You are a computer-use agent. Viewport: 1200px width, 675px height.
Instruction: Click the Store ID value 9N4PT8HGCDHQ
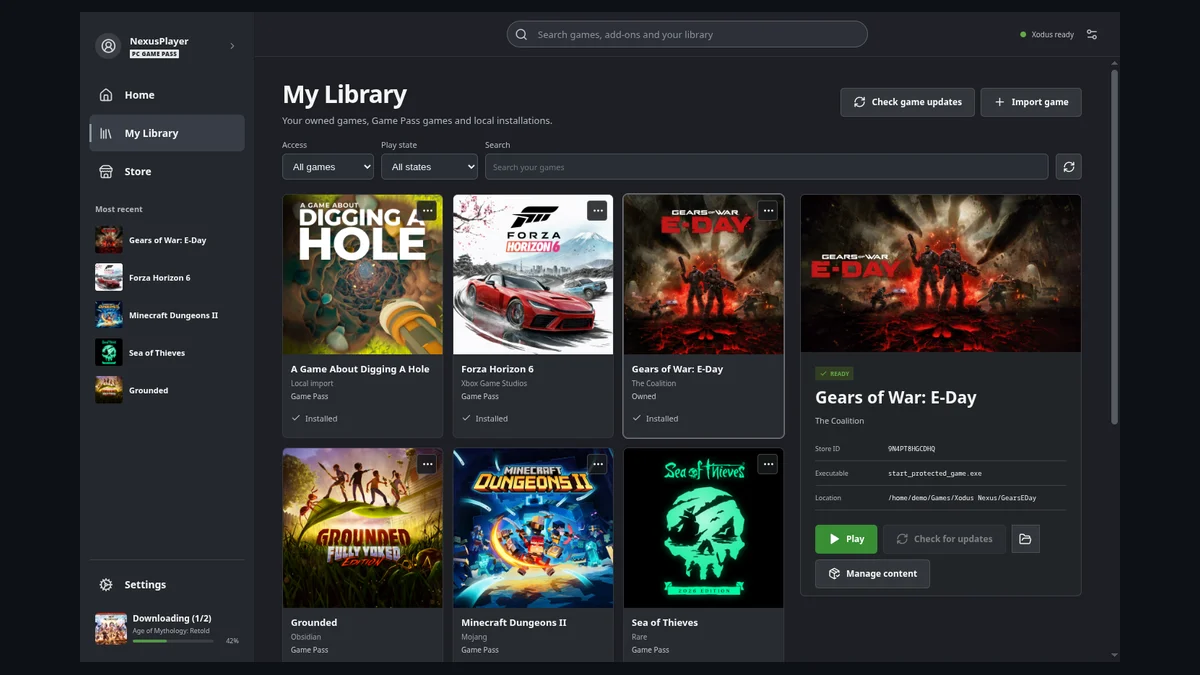[912, 449]
